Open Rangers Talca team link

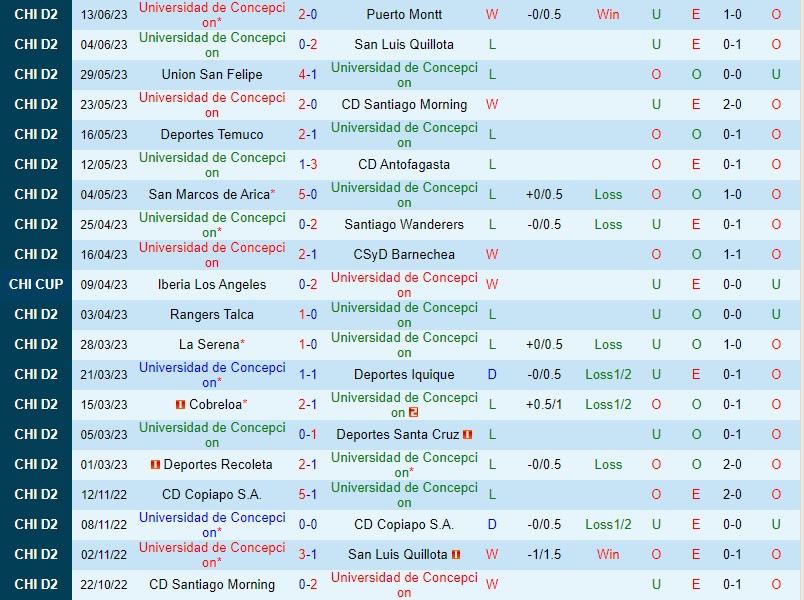click(212, 314)
